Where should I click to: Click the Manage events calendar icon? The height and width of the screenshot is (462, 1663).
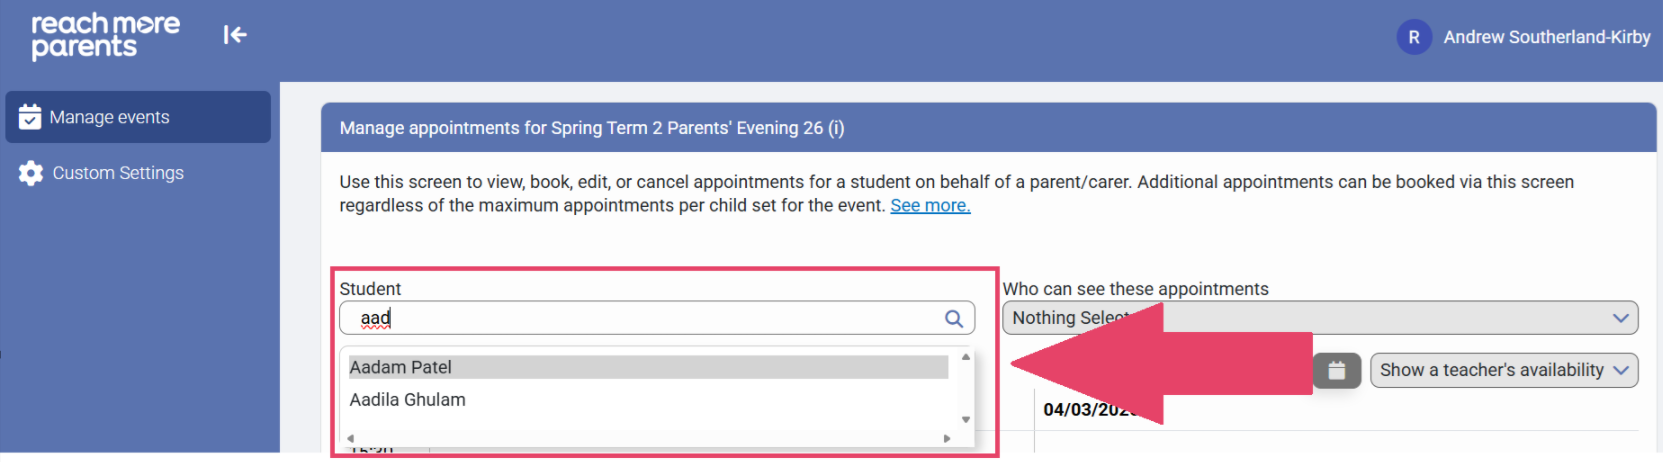pyautogui.click(x=30, y=117)
